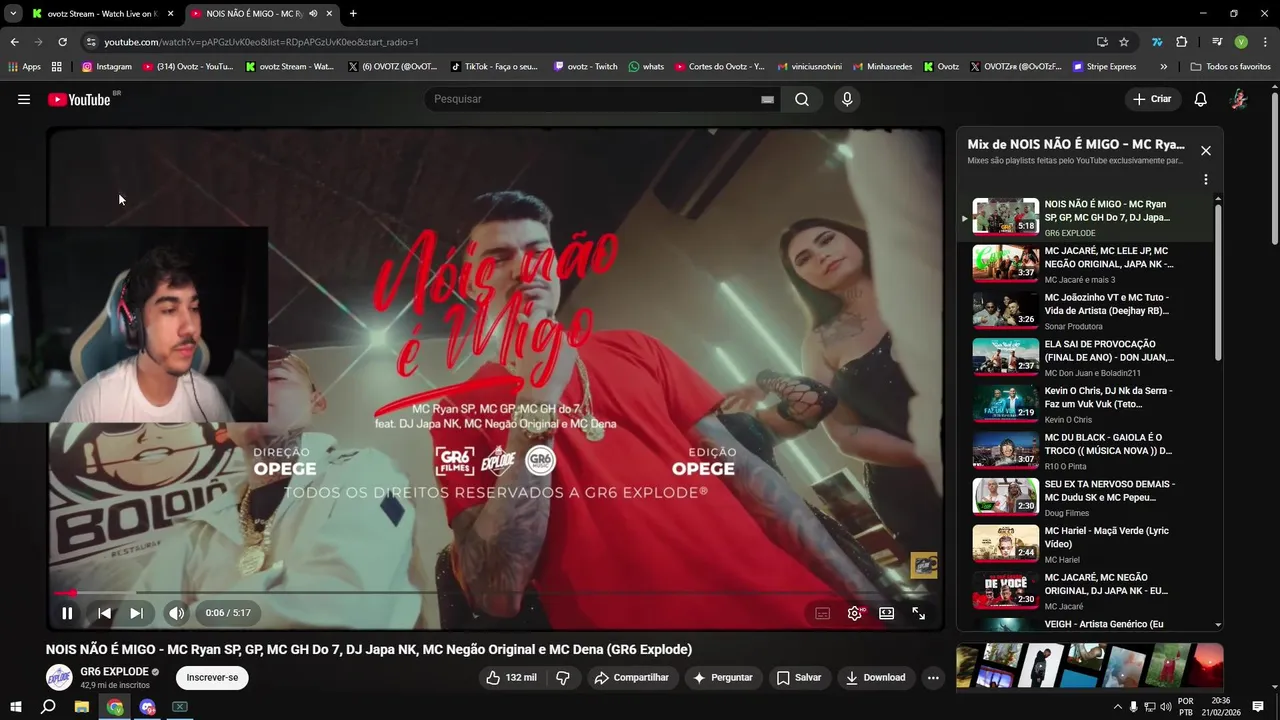This screenshot has height=720, width=1280.
Task: Click the address bar URL
Action: pyautogui.click(x=261, y=42)
